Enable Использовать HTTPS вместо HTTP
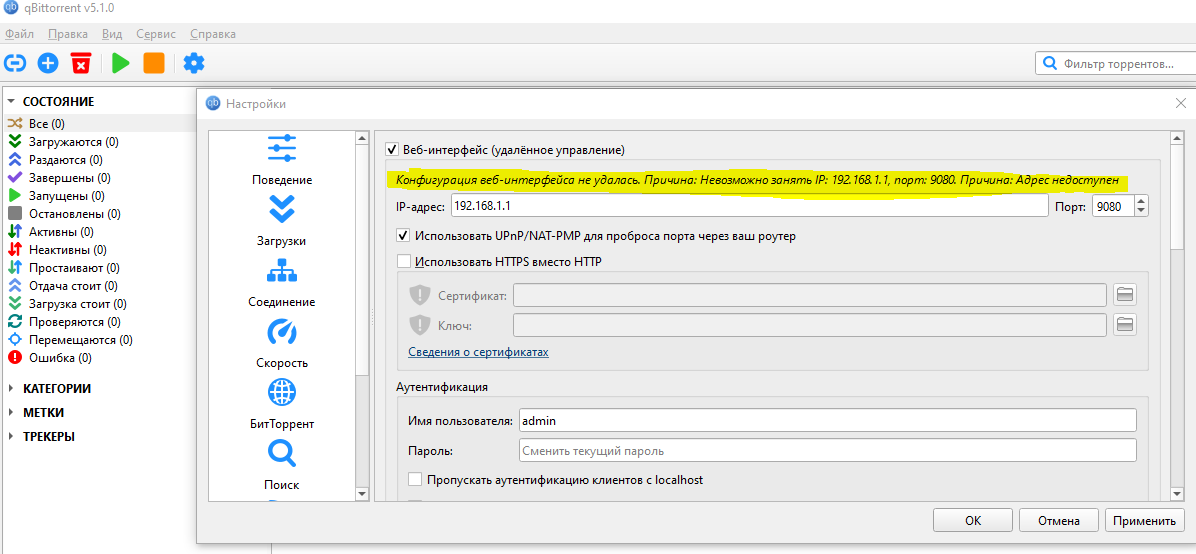This screenshot has height=554, width=1196. point(404,262)
